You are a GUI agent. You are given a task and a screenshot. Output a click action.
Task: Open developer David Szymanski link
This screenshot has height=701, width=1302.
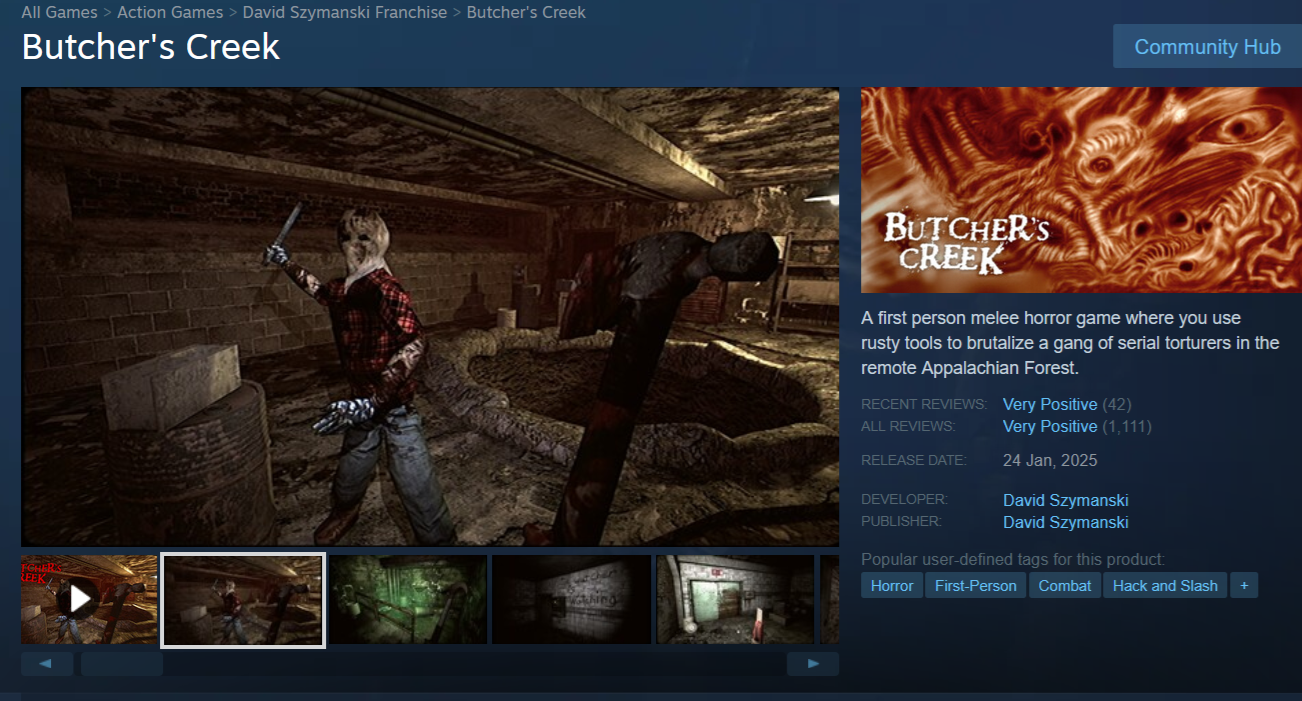[x=1066, y=500]
